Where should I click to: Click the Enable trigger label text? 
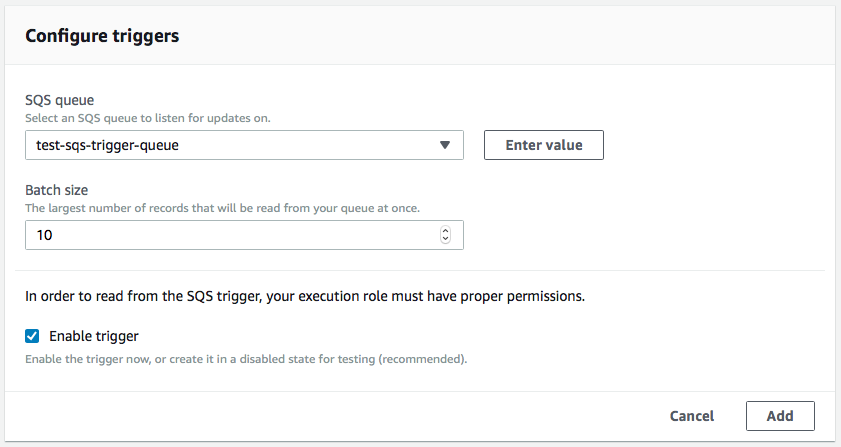click(x=94, y=336)
